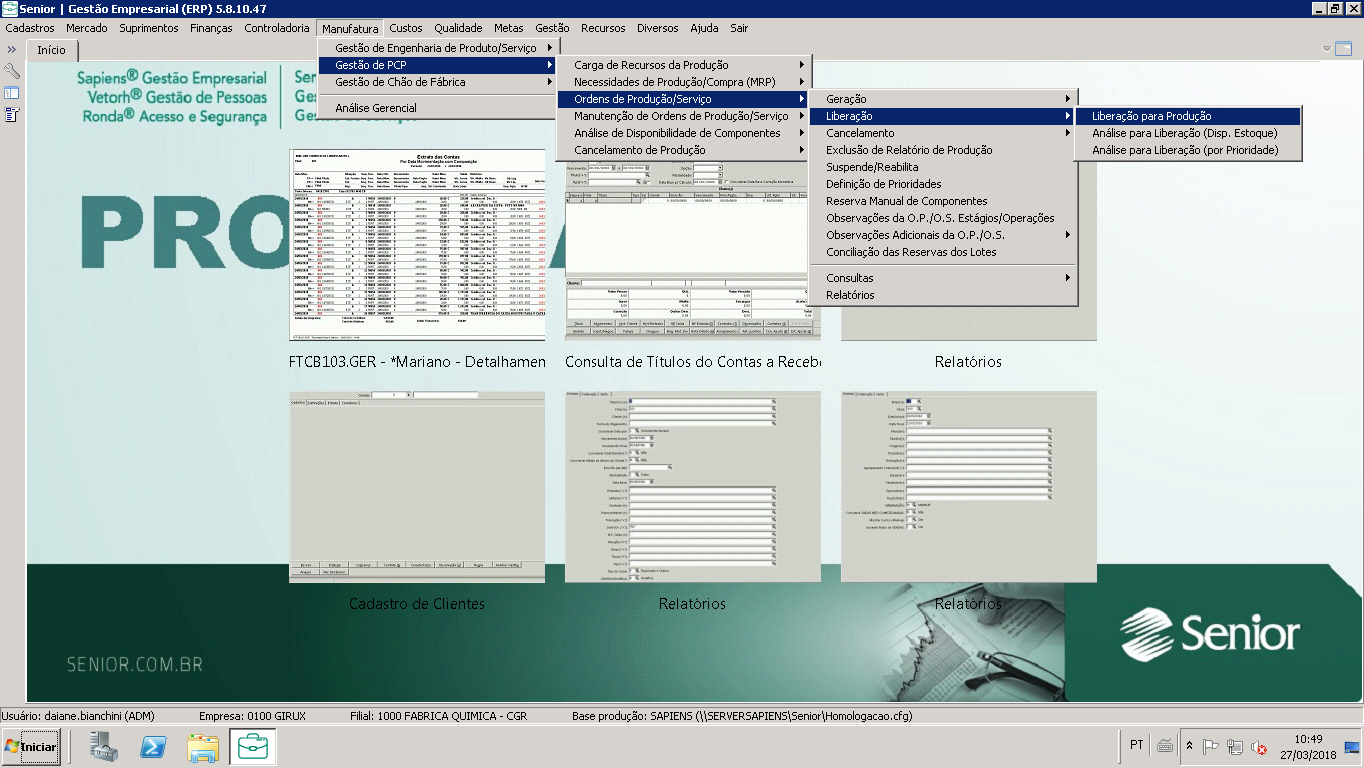Screen dimensions: 1364x768
Task: Choose Exclusão de Relatório de Produção
Action: click(x=943, y=150)
